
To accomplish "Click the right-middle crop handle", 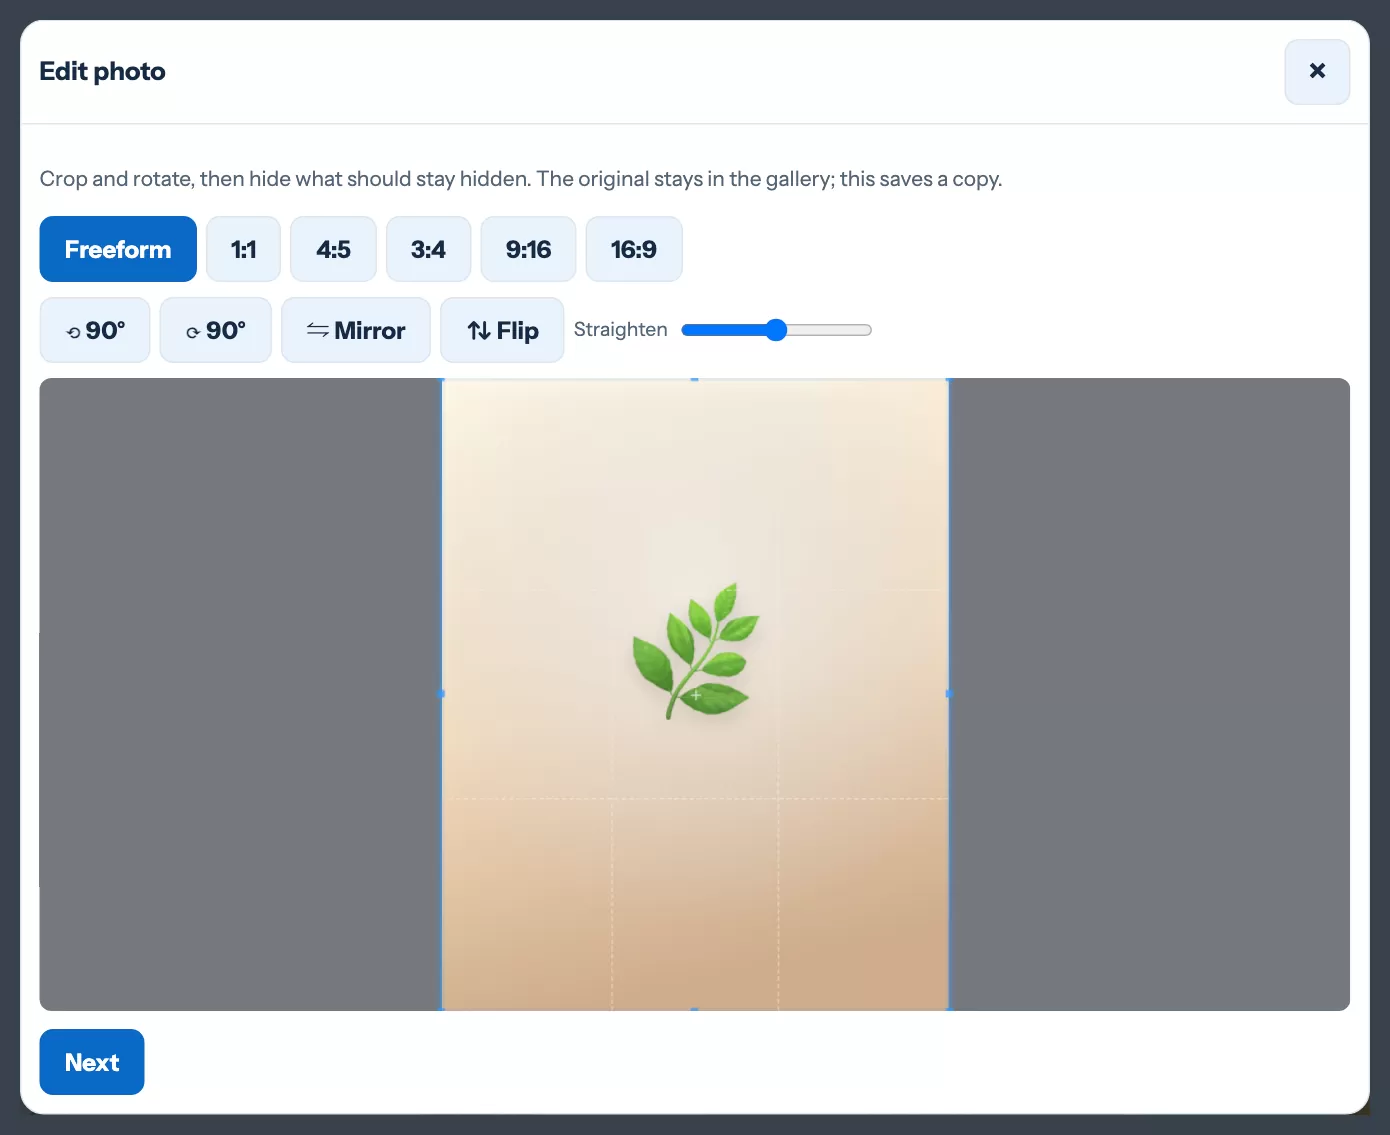I will coord(949,693).
